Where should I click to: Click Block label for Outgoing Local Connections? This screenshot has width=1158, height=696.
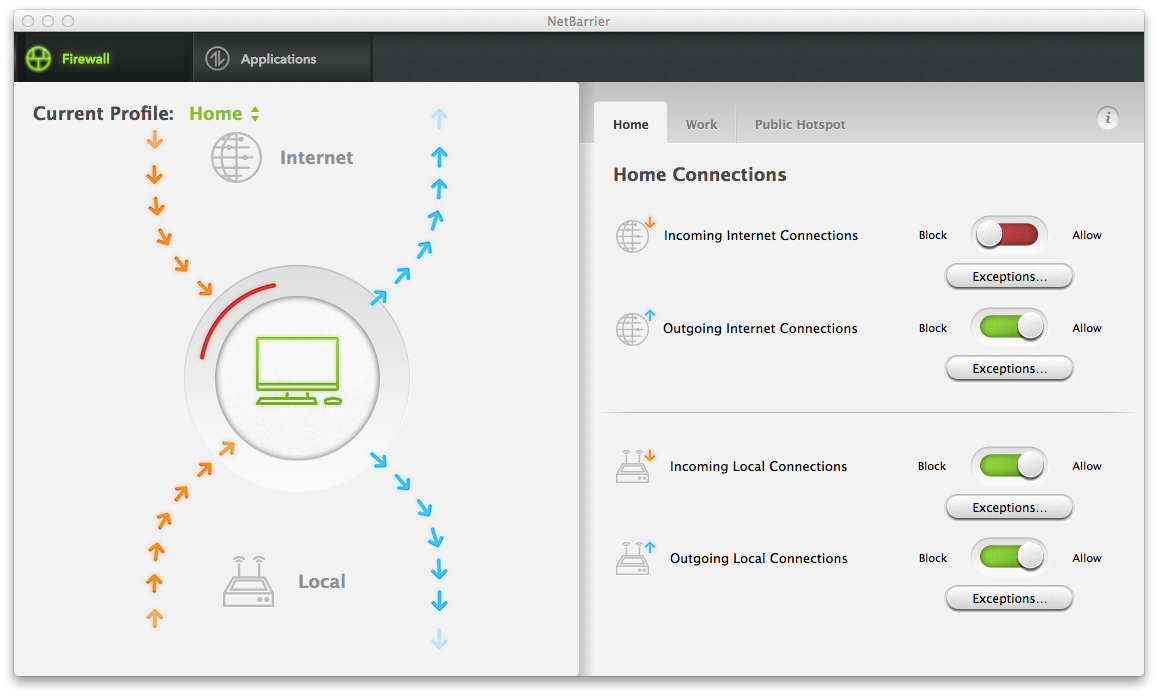(x=933, y=558)
